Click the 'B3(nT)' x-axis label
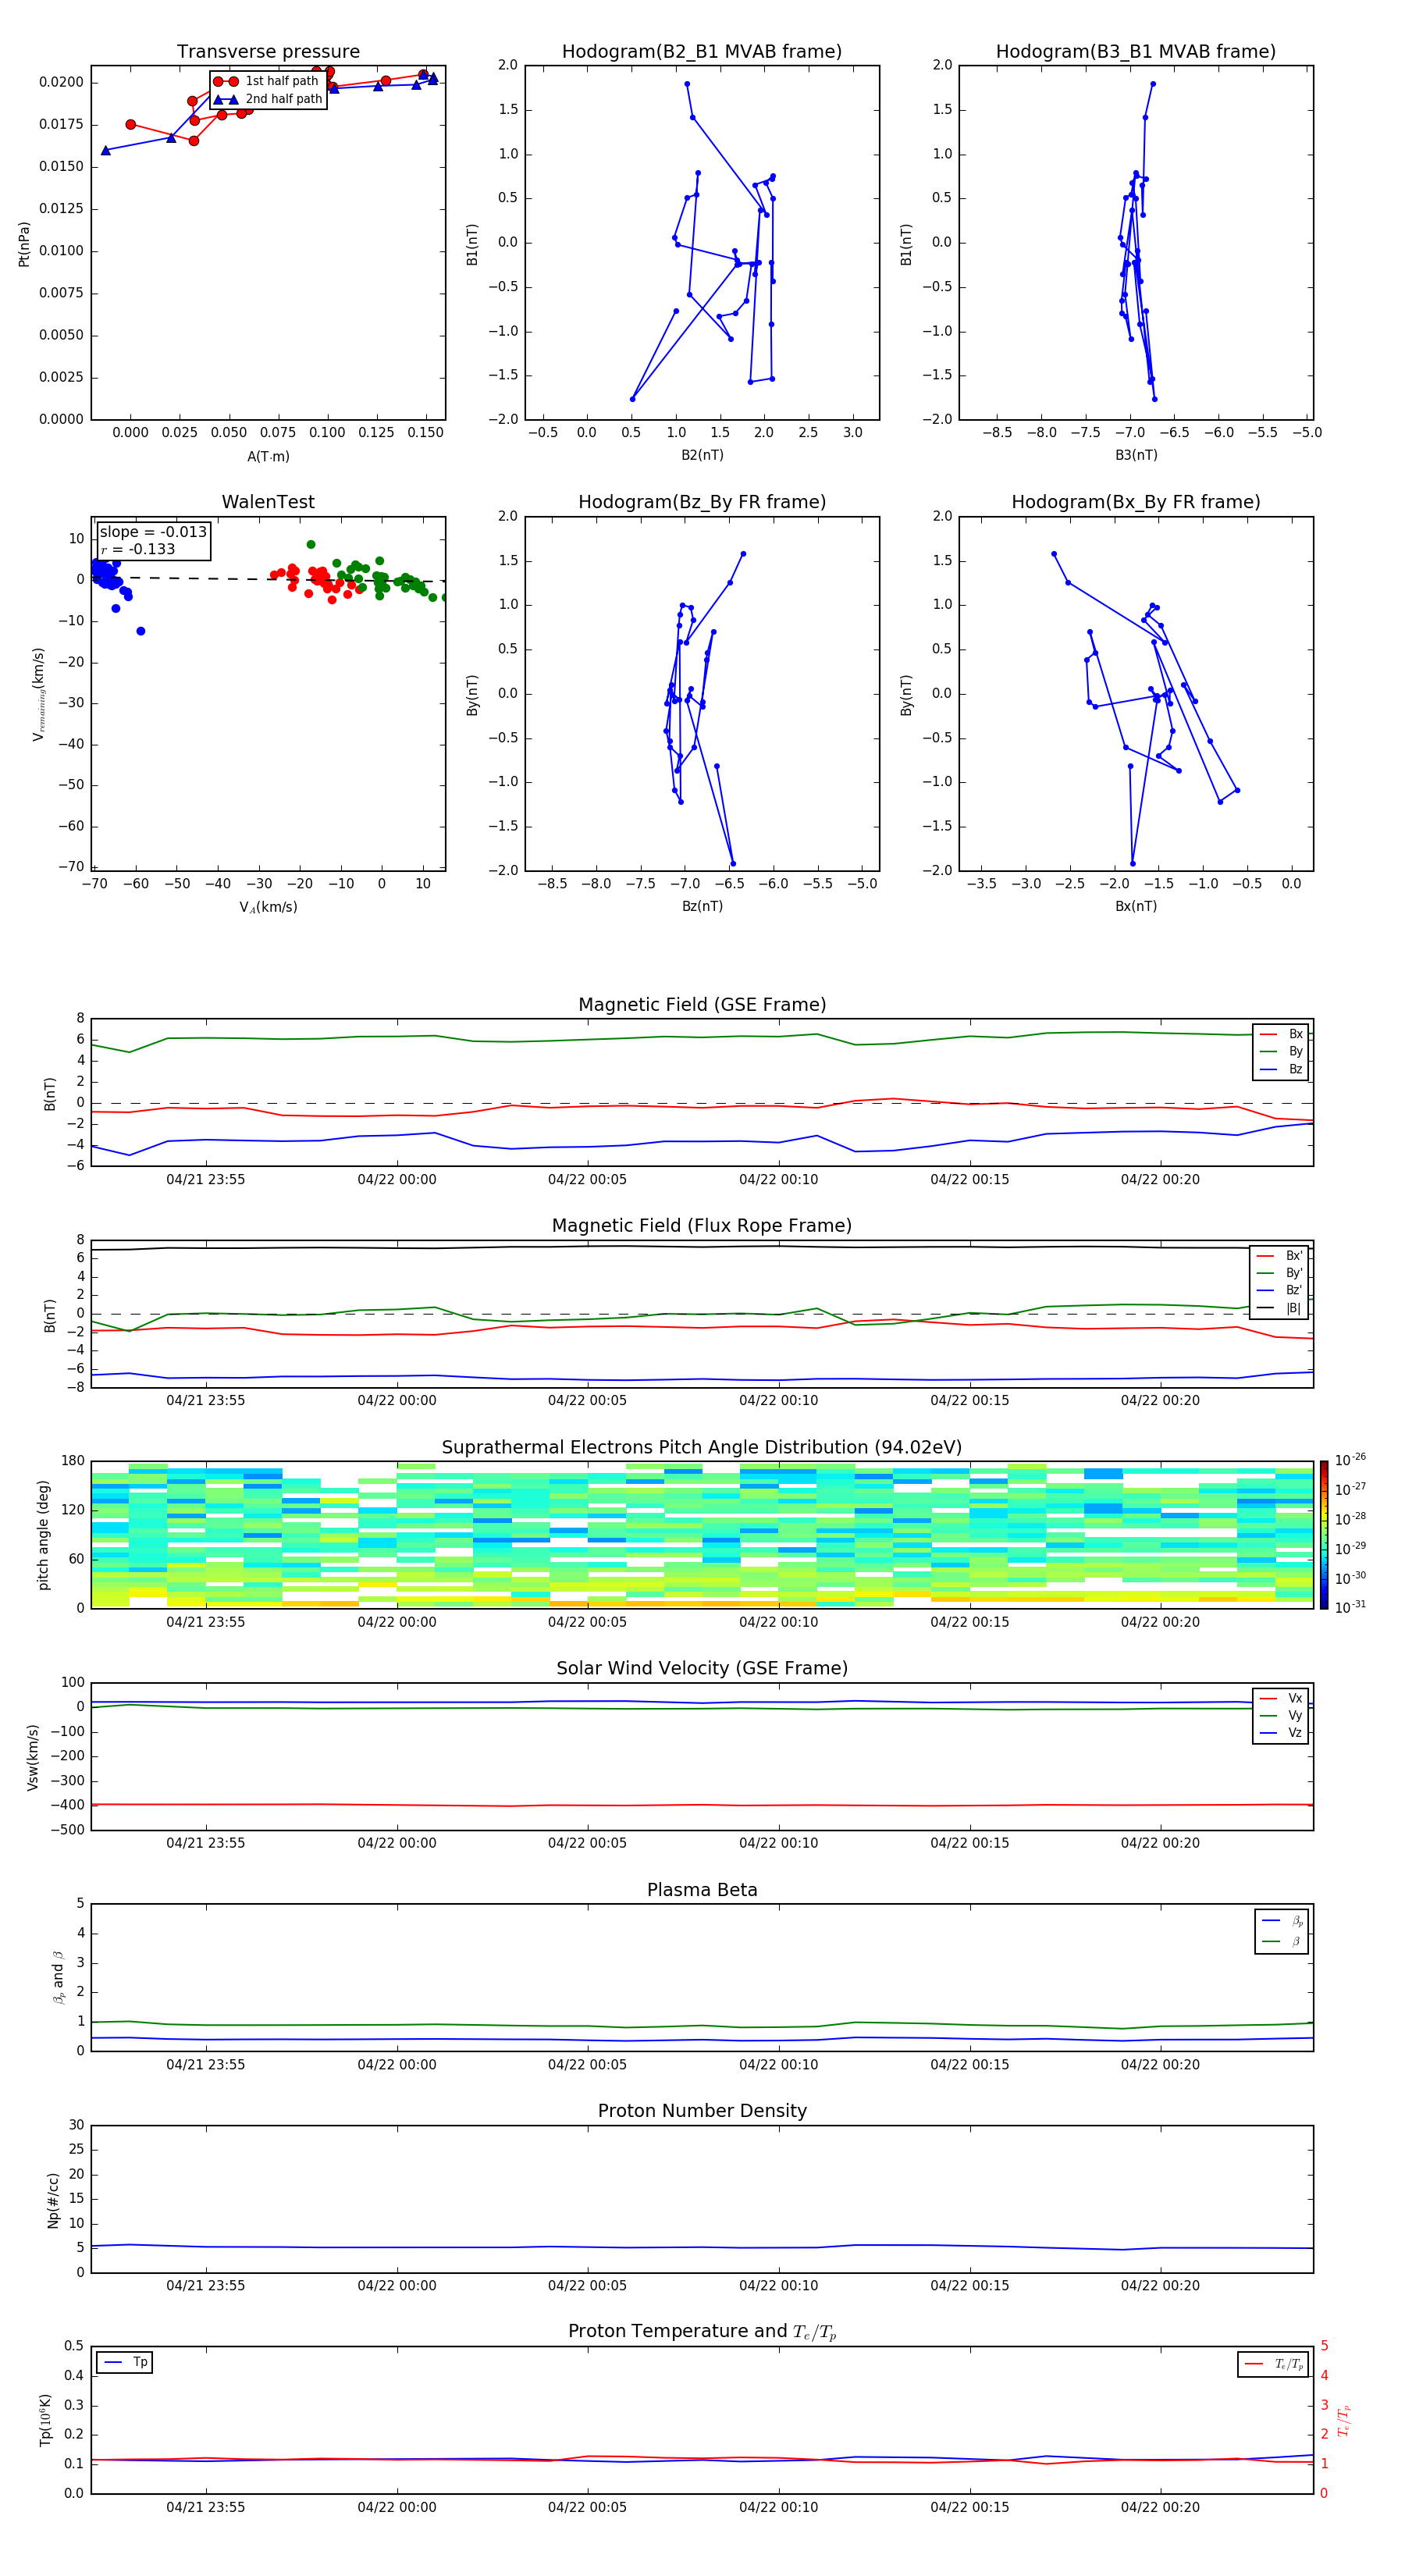Image resolution: width=1405 pixels, height=2576 pixels. coord(1136,455)
